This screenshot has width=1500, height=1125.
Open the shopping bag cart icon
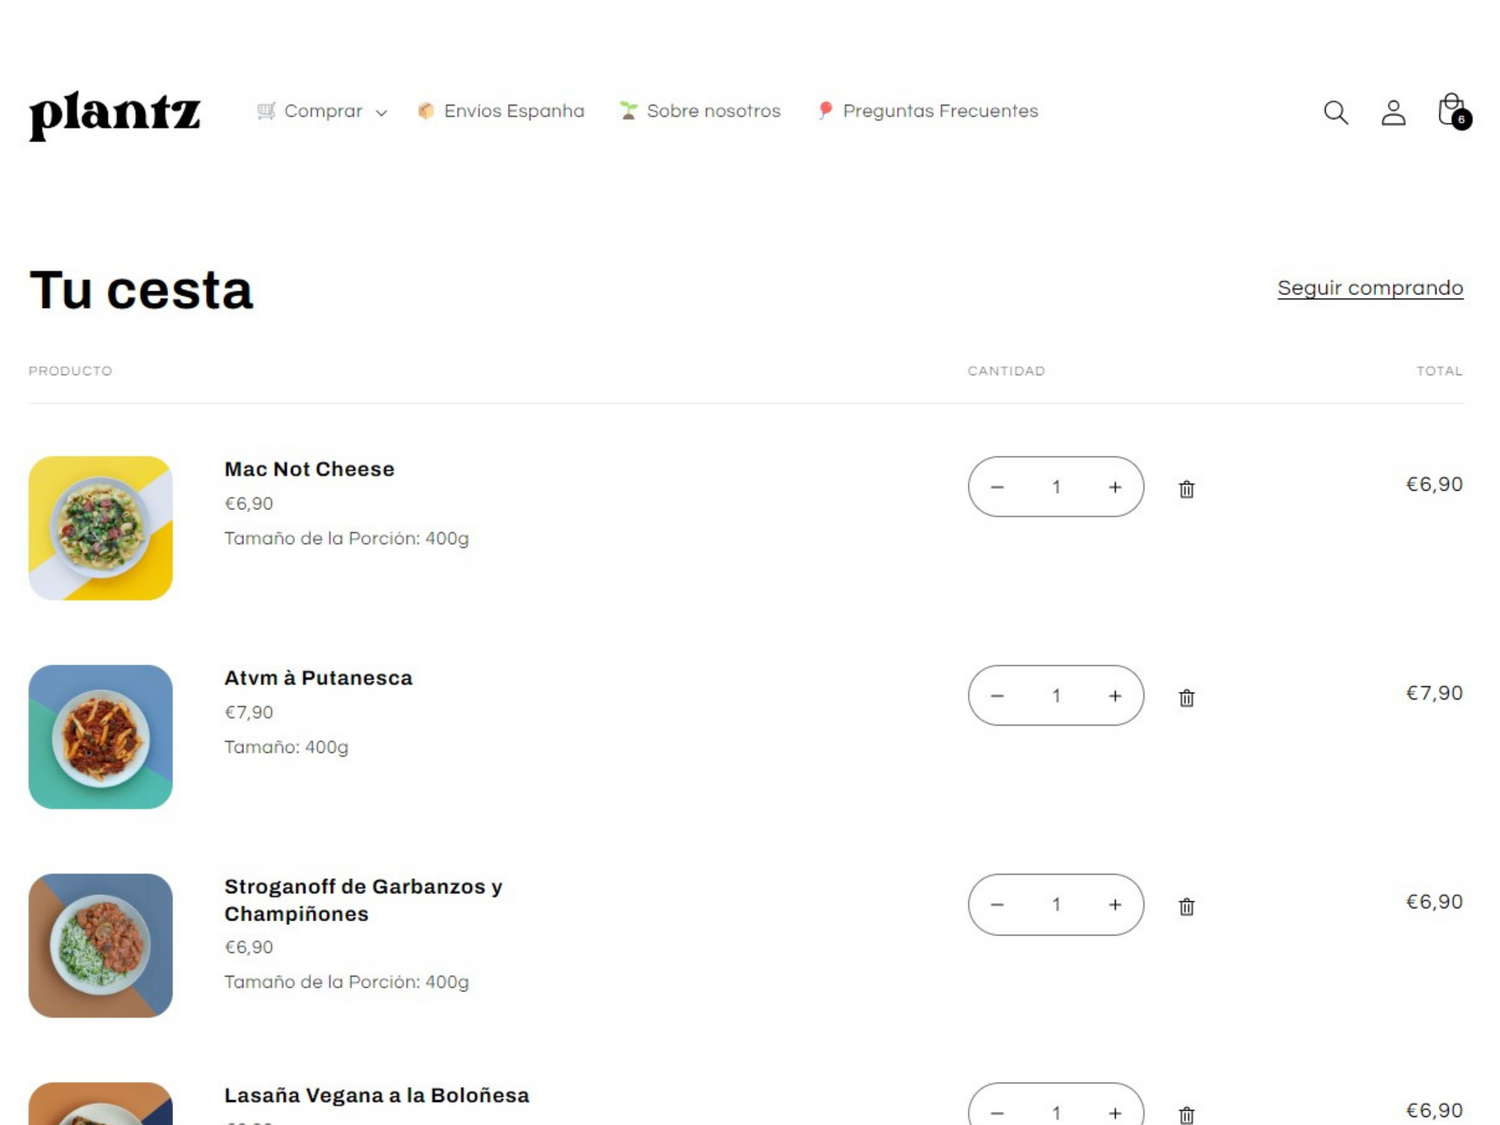(x=1452, y=111)
